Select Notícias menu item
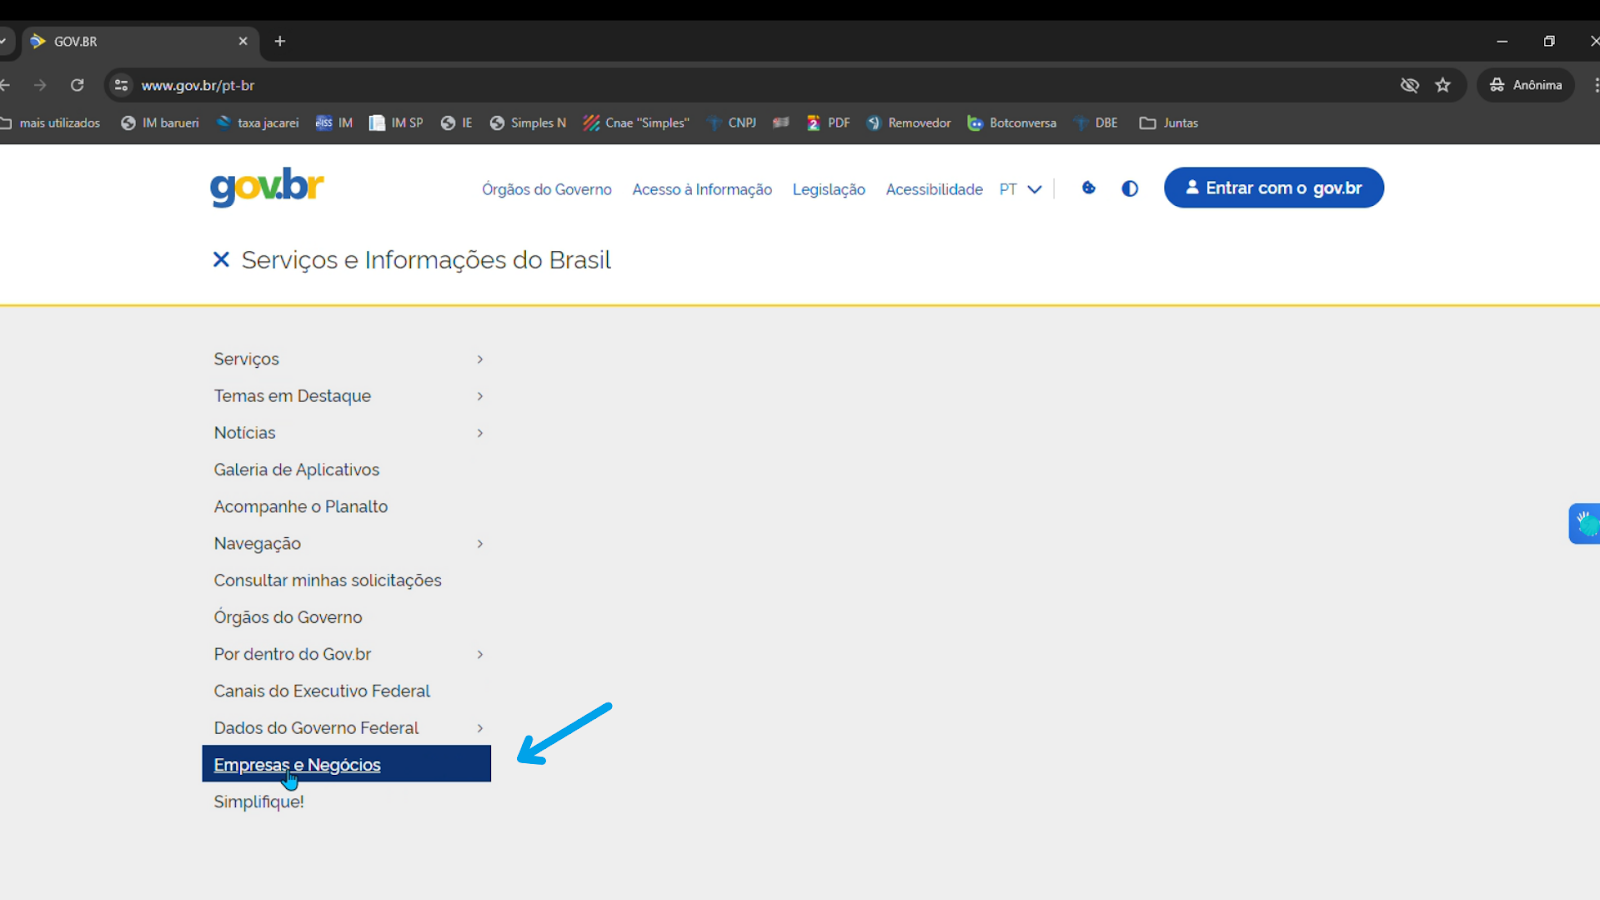The image size is (1600, 900). coord(244,433)
